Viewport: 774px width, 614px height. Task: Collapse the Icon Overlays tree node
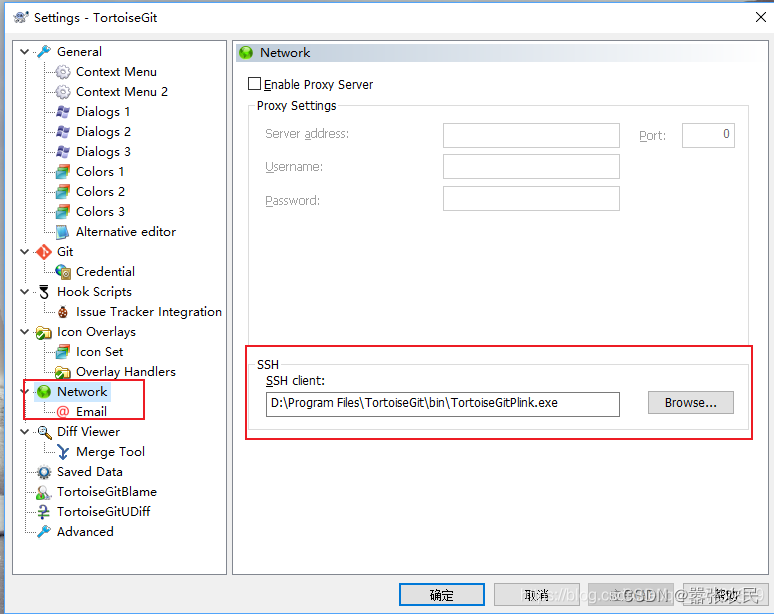pos(24,332)
